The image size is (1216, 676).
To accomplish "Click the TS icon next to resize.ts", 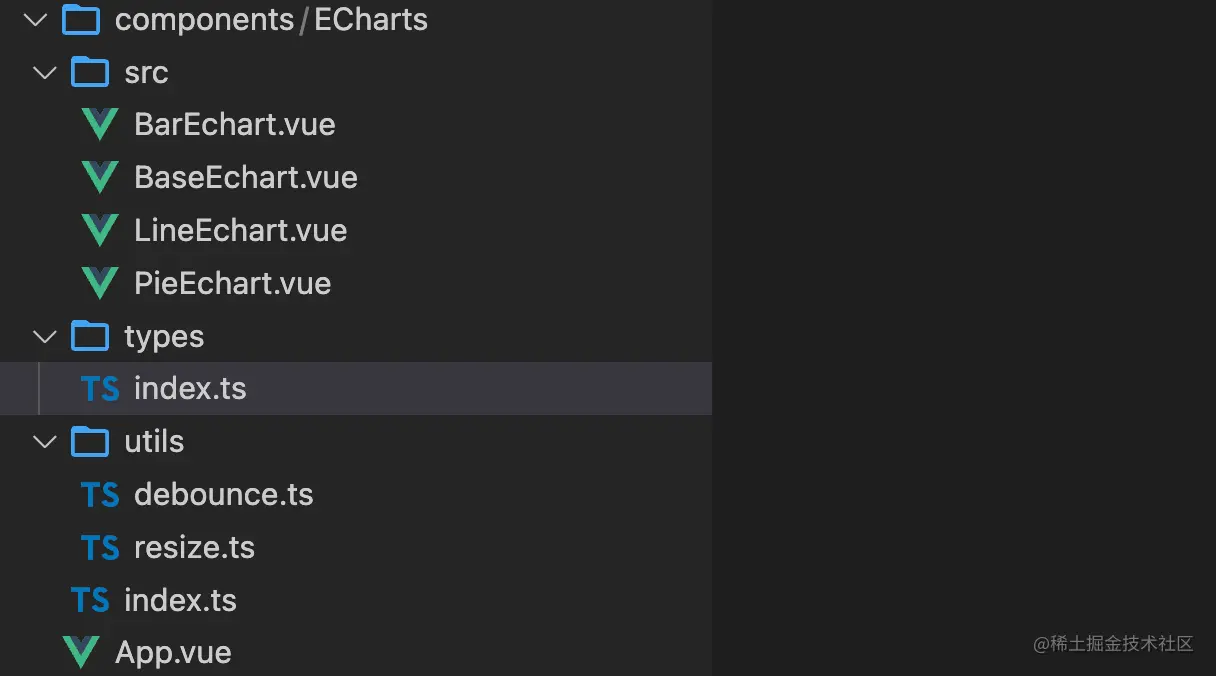I will (x=100, y=548).
